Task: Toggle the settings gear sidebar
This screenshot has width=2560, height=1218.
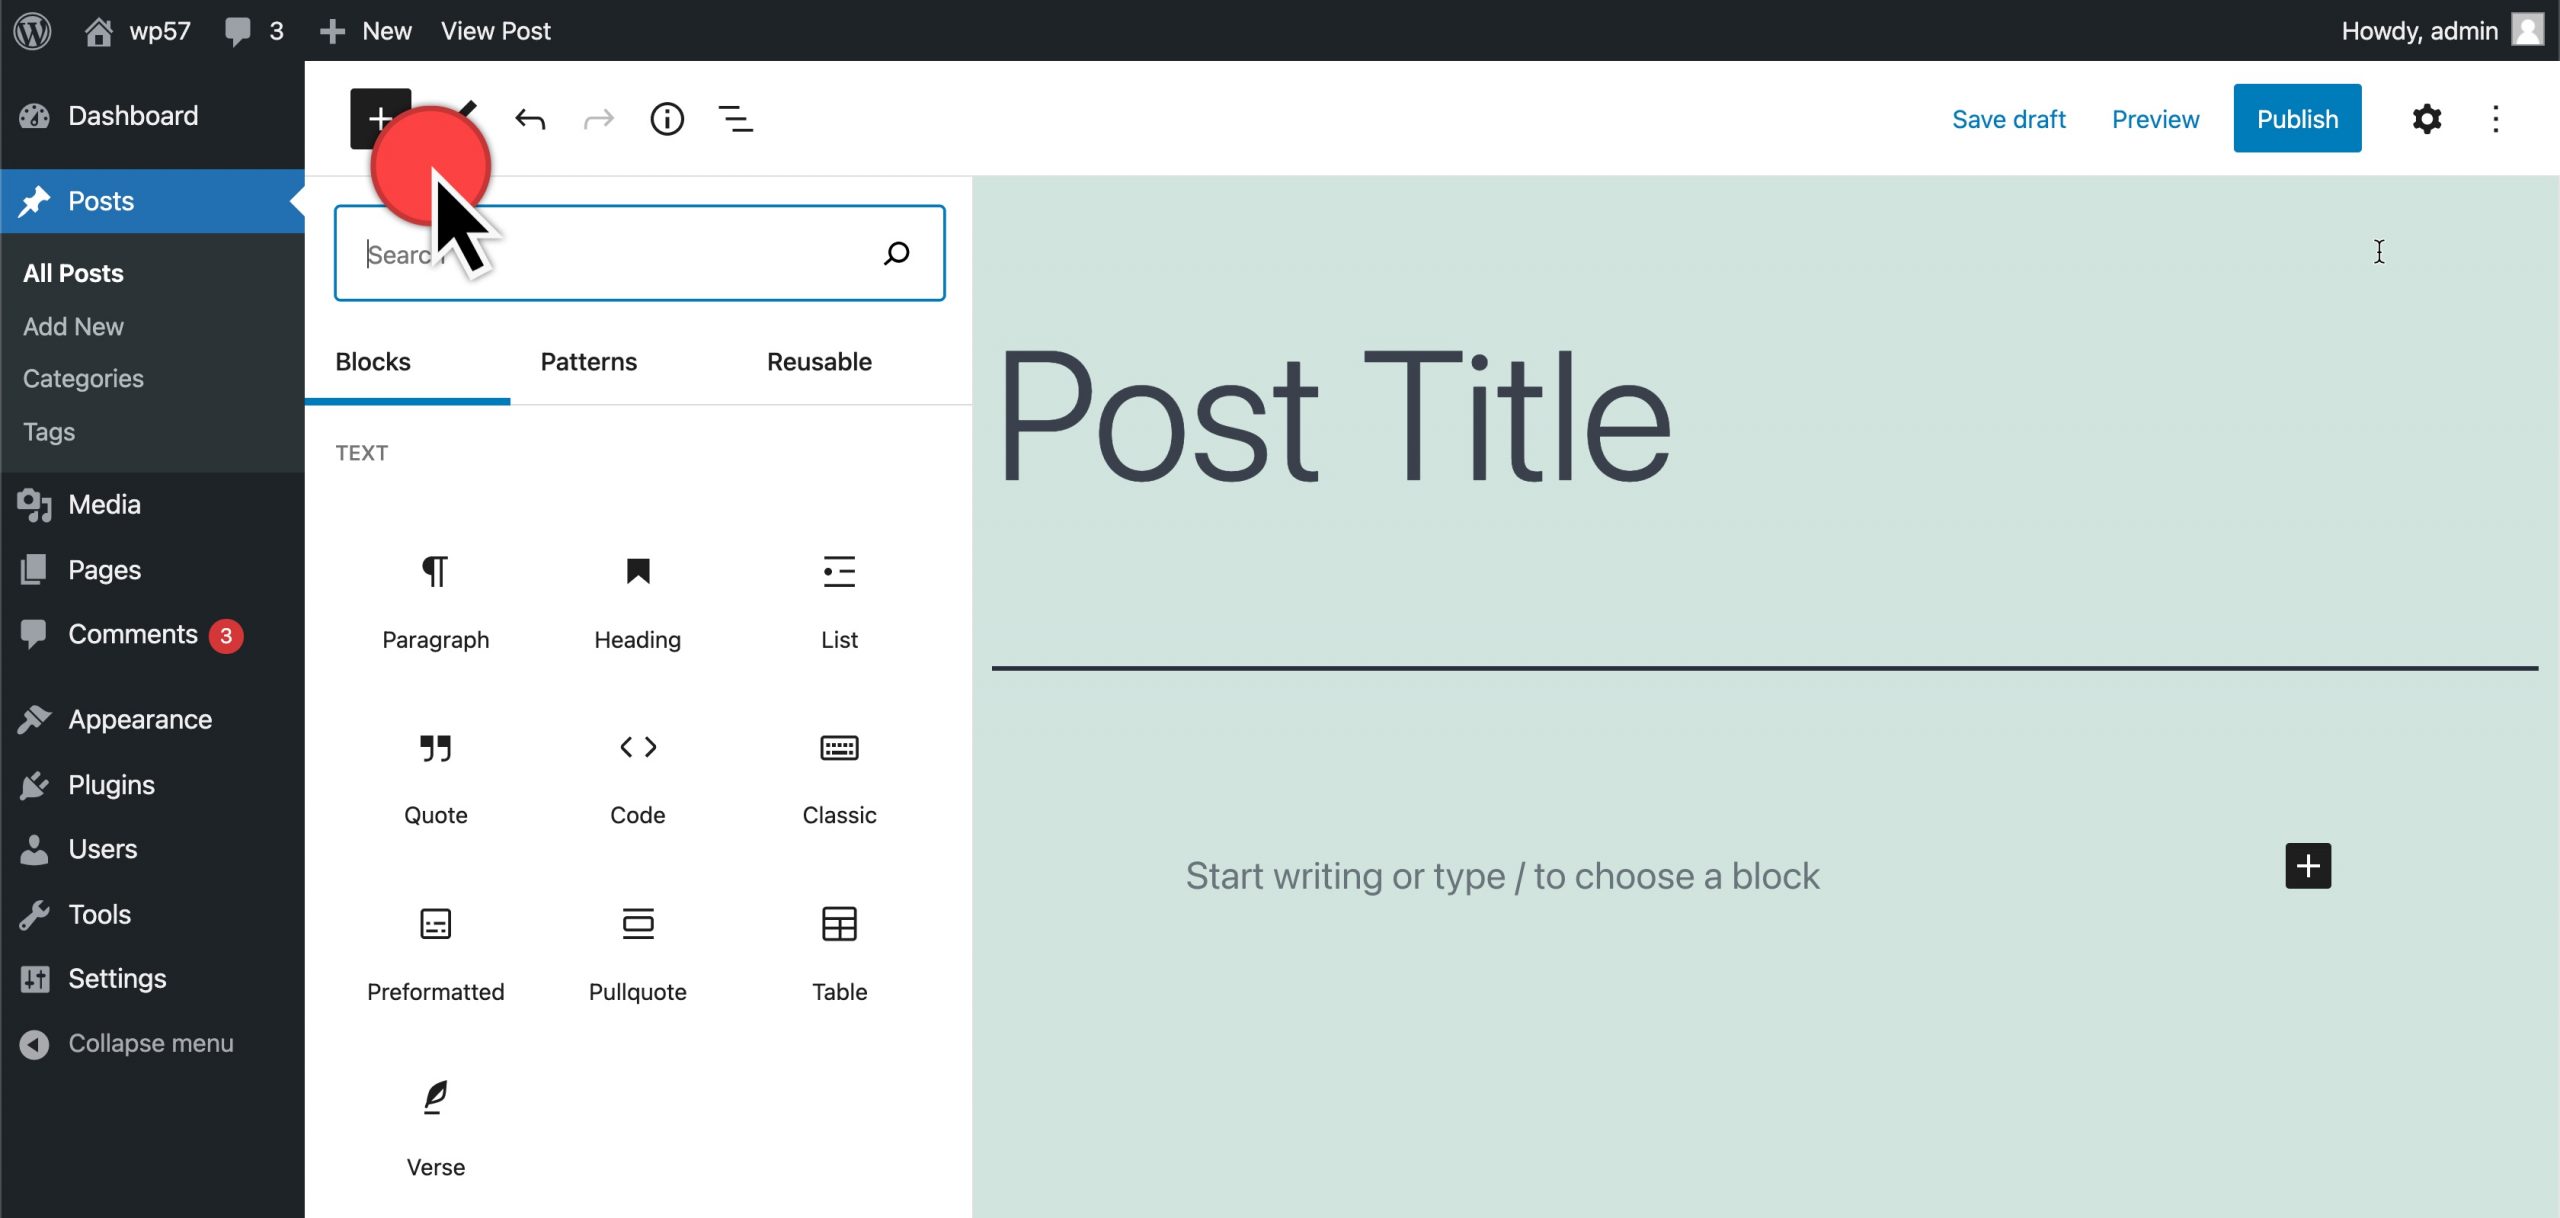Action: pyautogui.click(x=2426, y=119)
